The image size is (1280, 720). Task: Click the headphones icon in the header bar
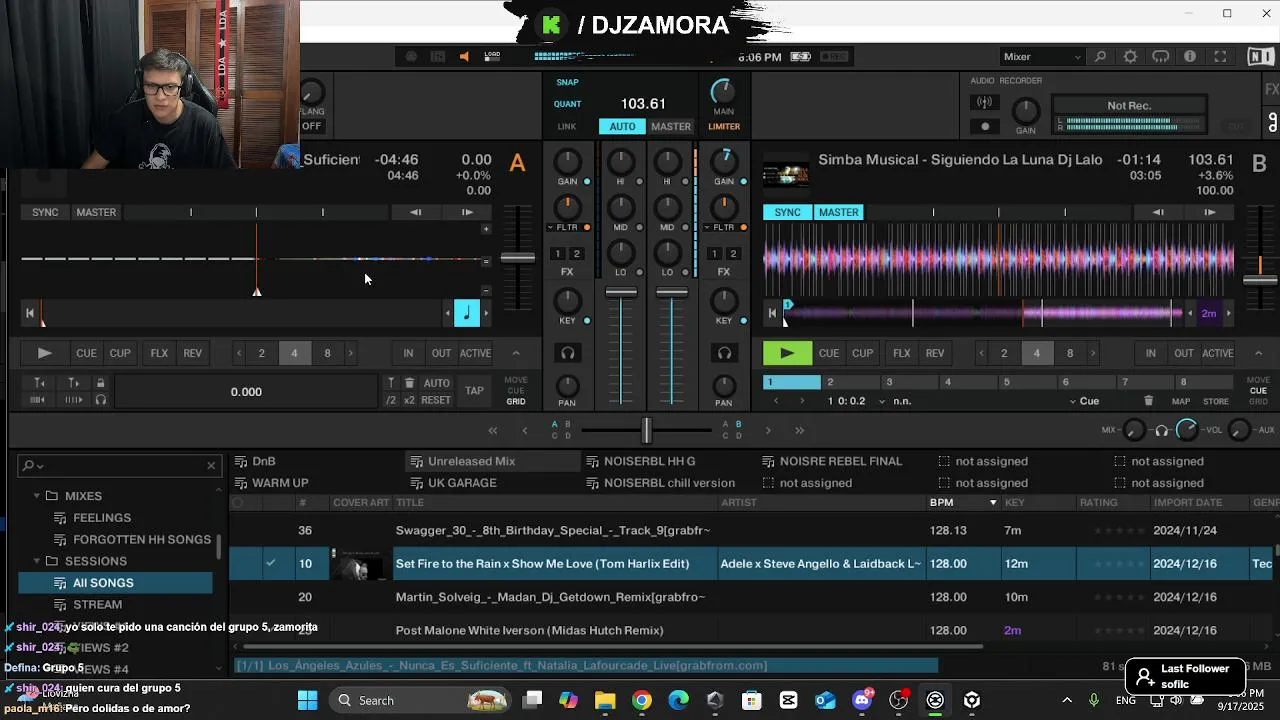coord(1160,57)
